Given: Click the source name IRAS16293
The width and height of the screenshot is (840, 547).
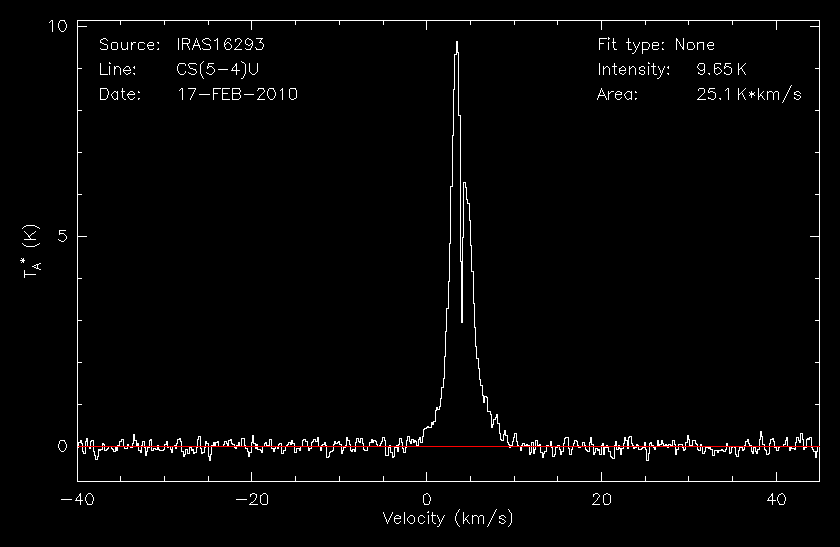Looking at the screenshot, I should pos(220,44).
